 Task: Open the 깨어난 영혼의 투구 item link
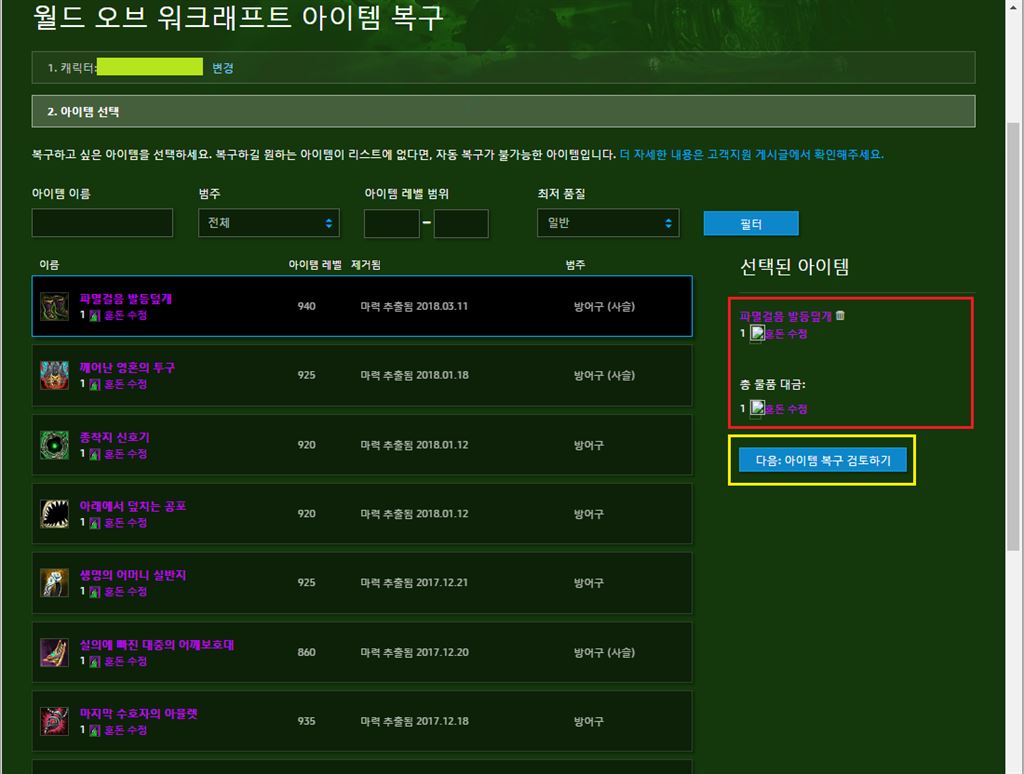click(127, 368)
